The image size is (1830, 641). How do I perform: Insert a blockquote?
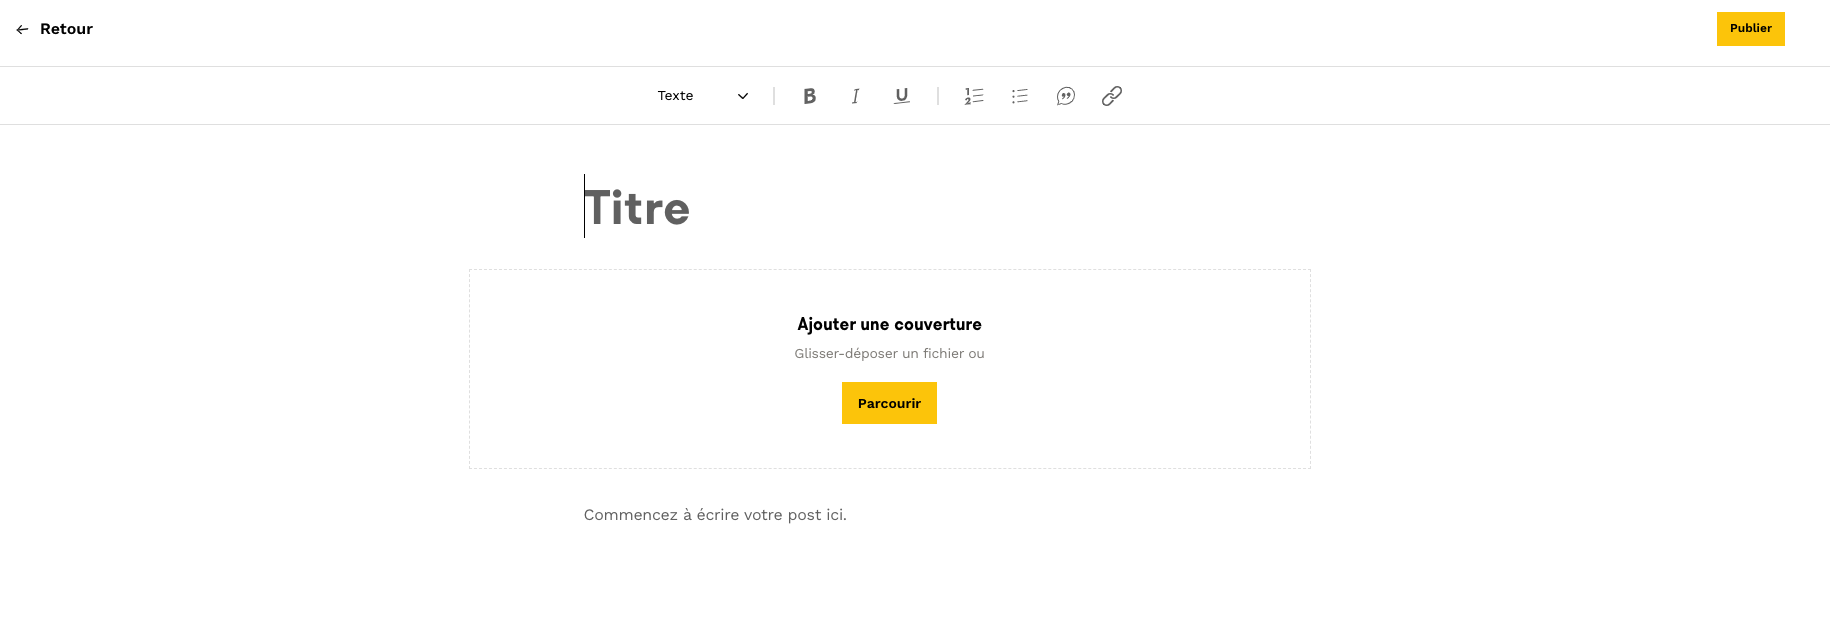[x=1065, y=96]
